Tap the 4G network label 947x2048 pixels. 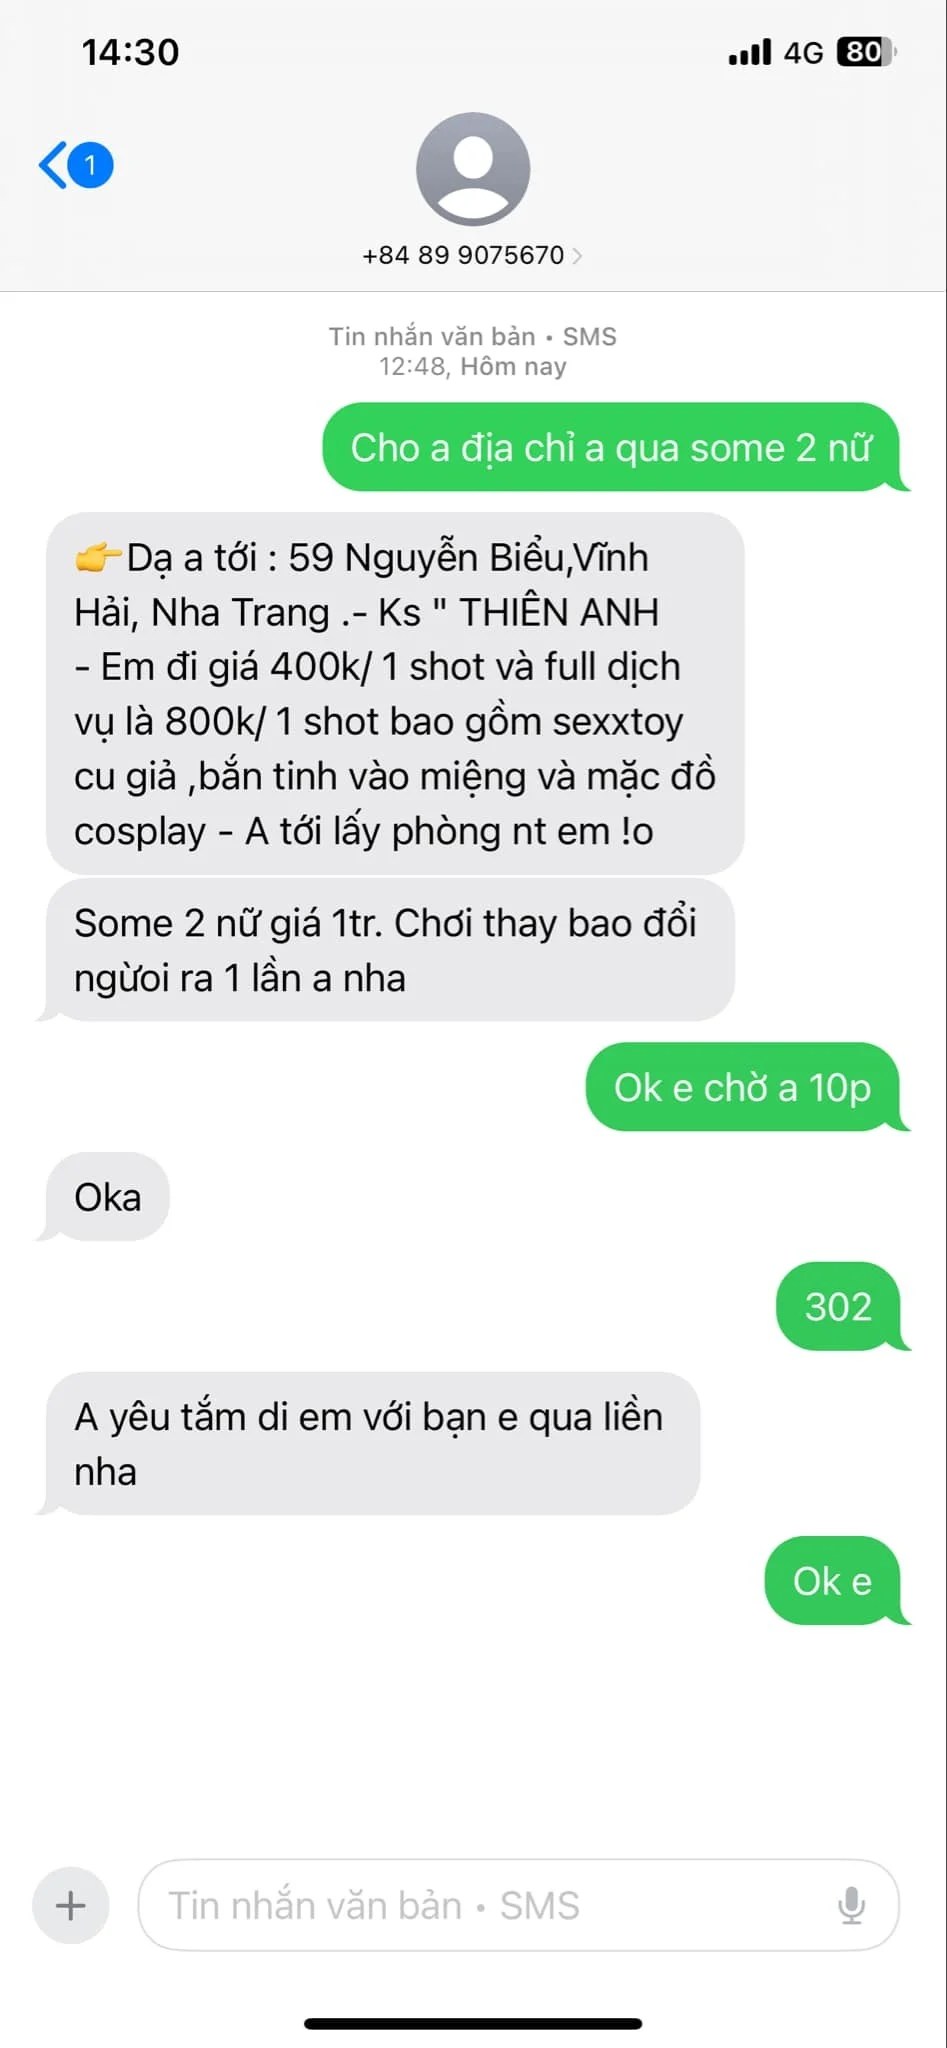click(803, 53)
